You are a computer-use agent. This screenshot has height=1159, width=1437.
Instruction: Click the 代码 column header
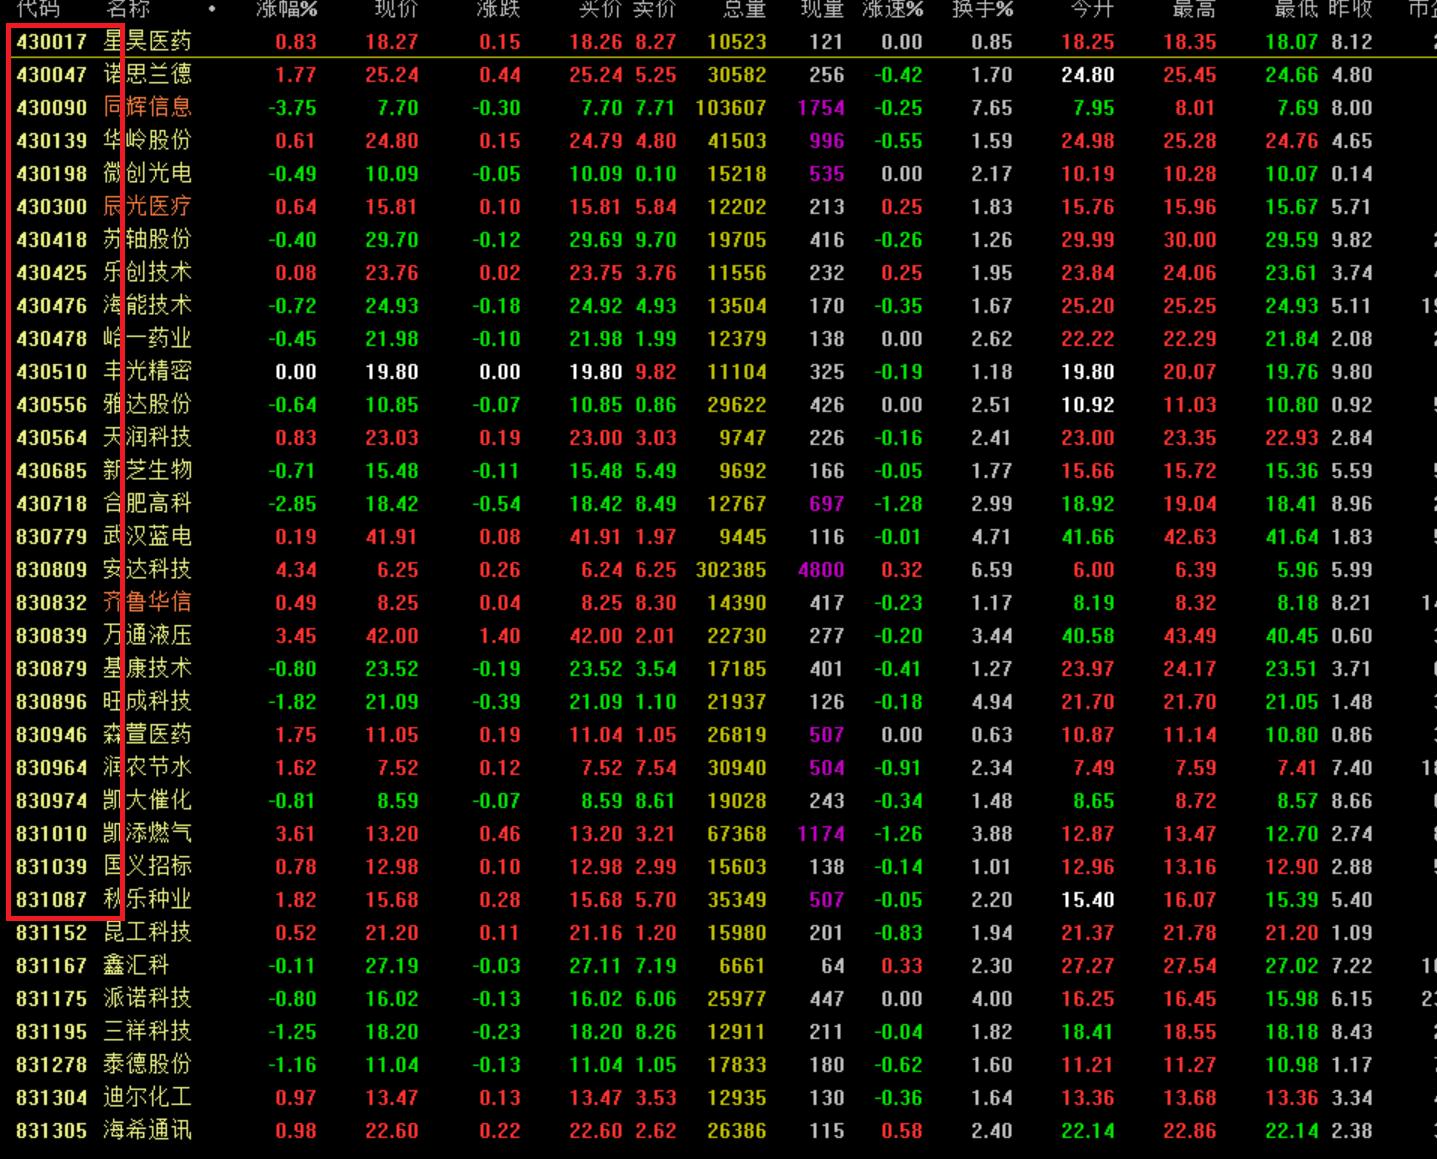pos(38,9)
